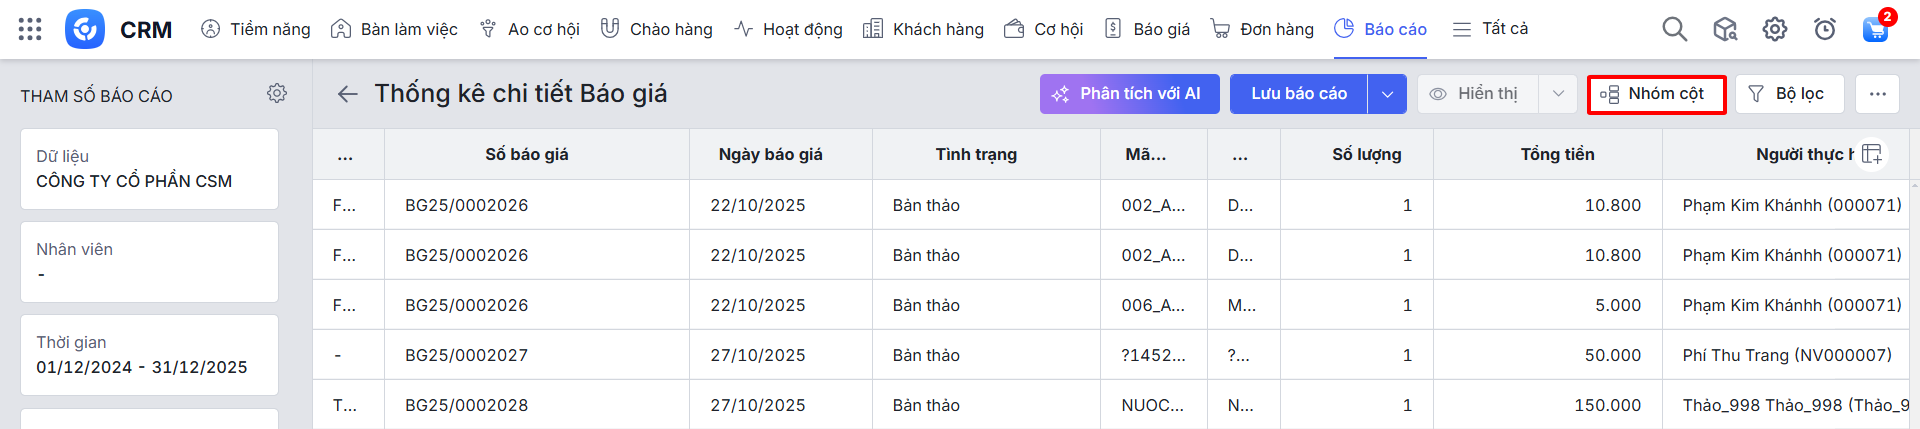This screenshot has width=1920, height=429.
Task: Click the Nhóm cột button
Action: tap(1655, 94)
